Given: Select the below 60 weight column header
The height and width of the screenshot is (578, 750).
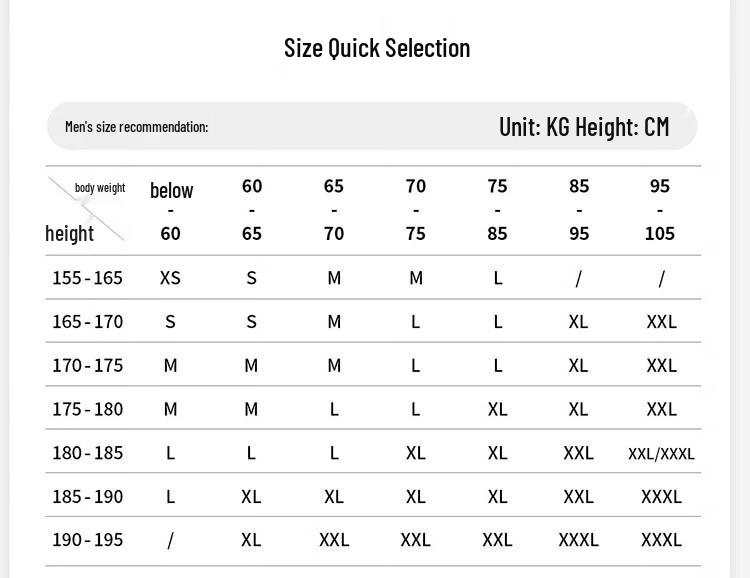Looking at the screenshot, I should (x=171, y=211).
